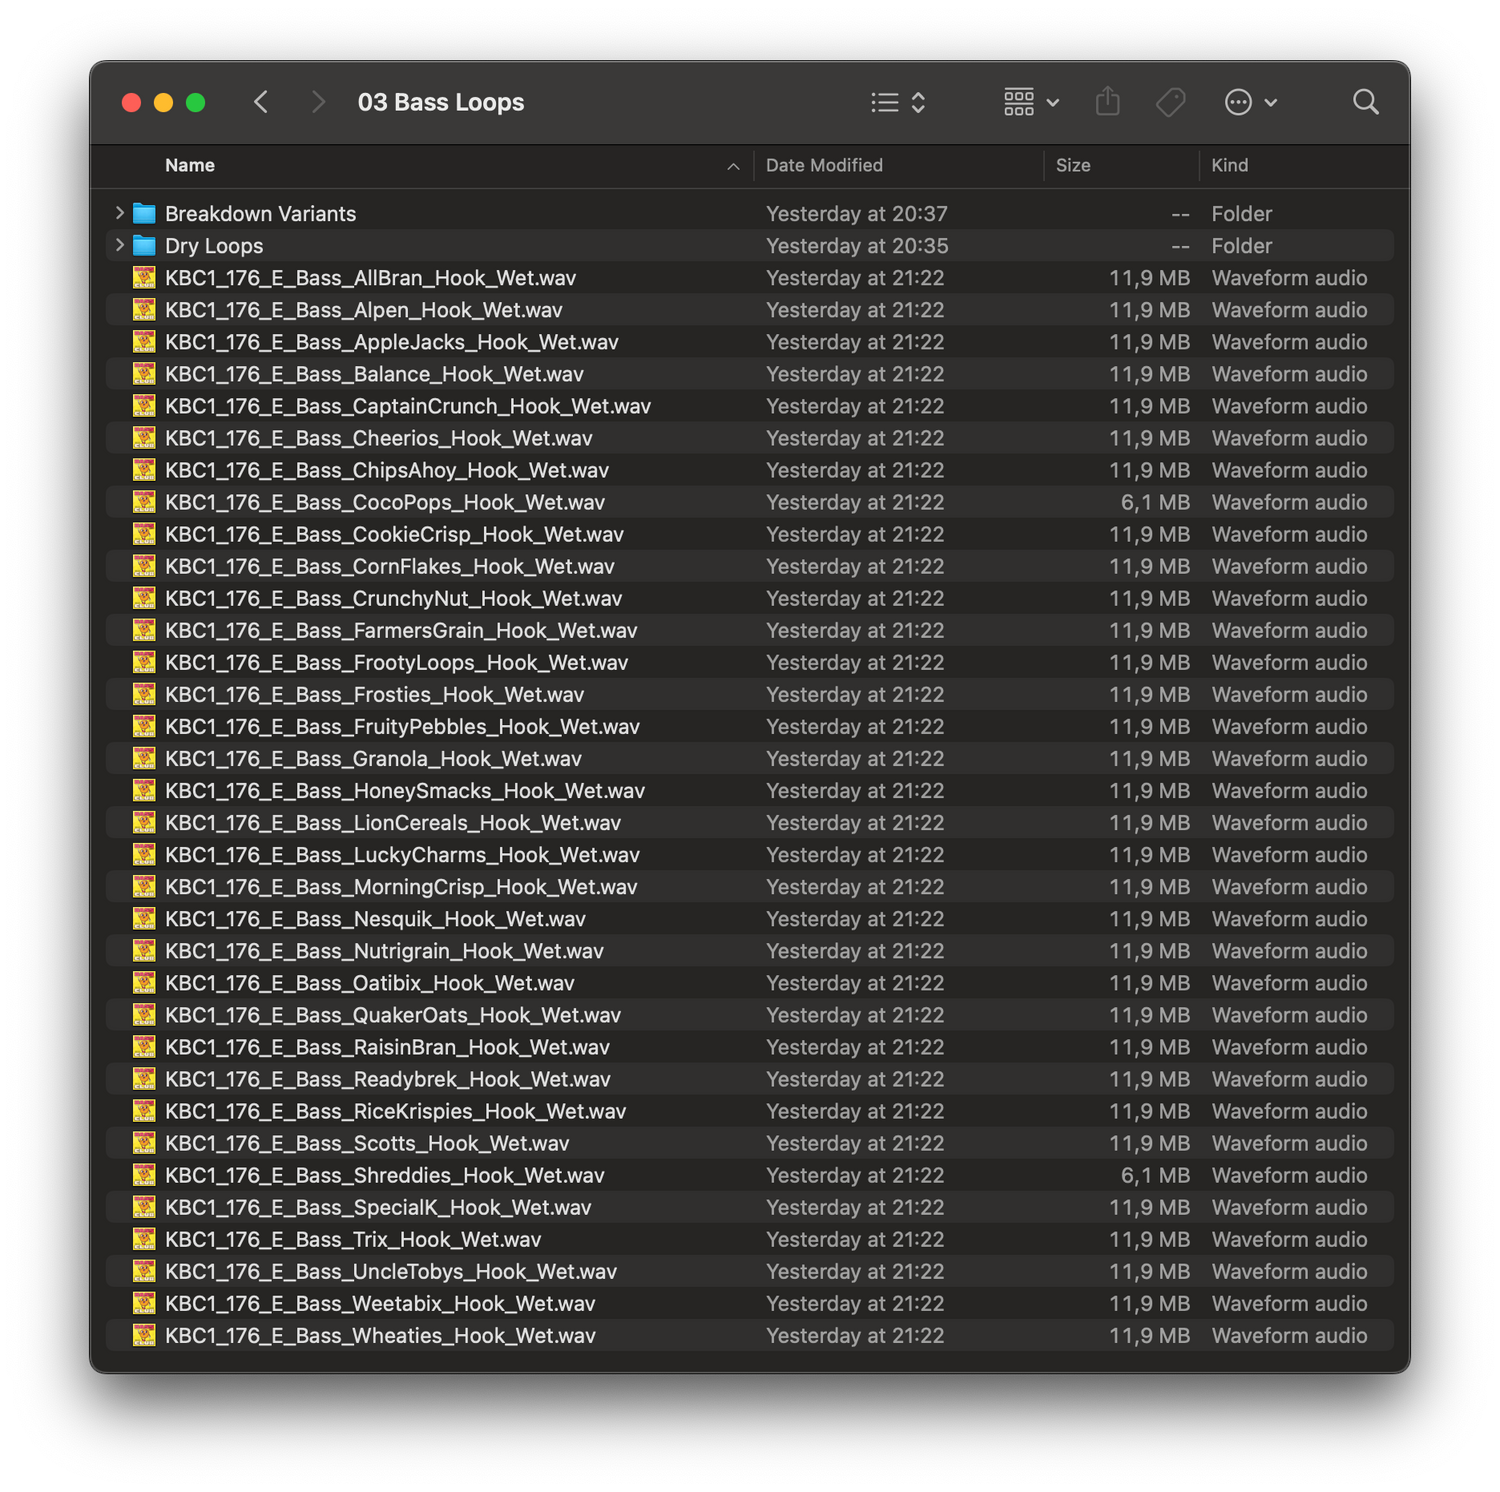This screenshot has width=1500, height=1492.
Task: Expand the Dry Loops folder
Action: pos(119,245)
